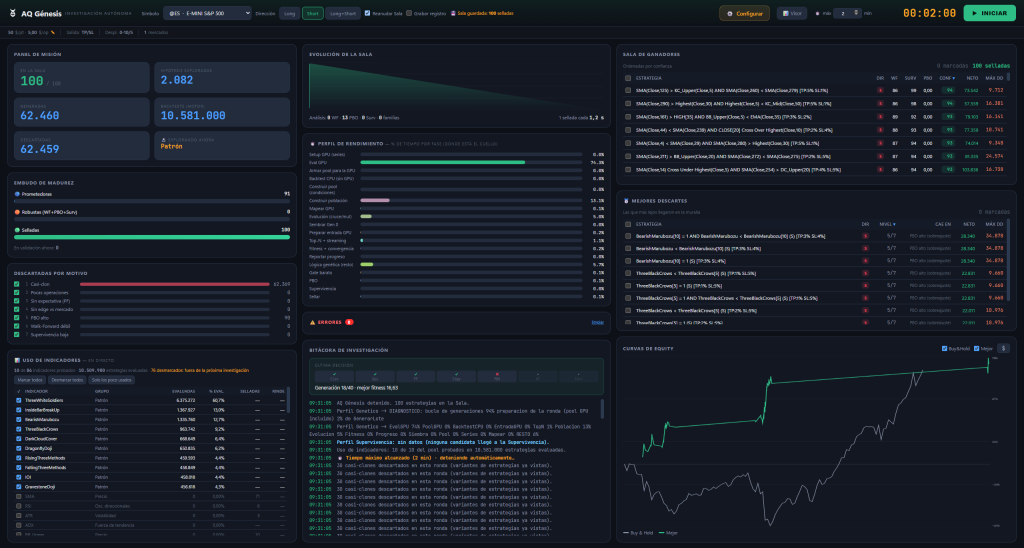The width and height of the screenshot is (1024, 548).
Task: Check the RSI indicator checkbox
Action: coord(18,506)
